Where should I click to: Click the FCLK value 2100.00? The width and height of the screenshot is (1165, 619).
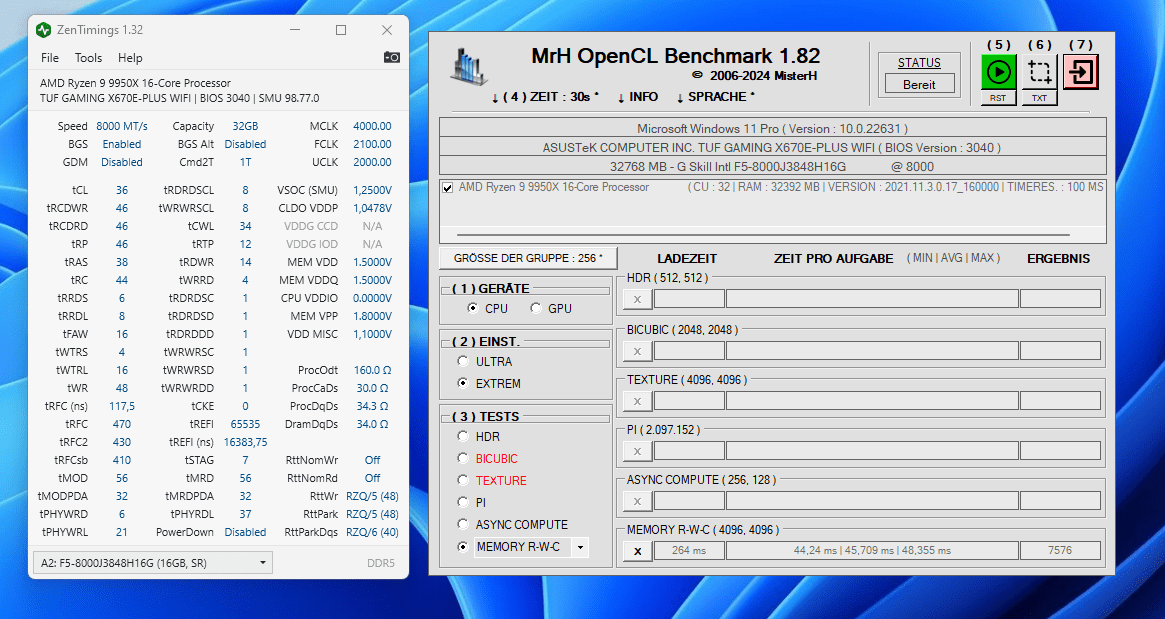(x=372, y=144)
